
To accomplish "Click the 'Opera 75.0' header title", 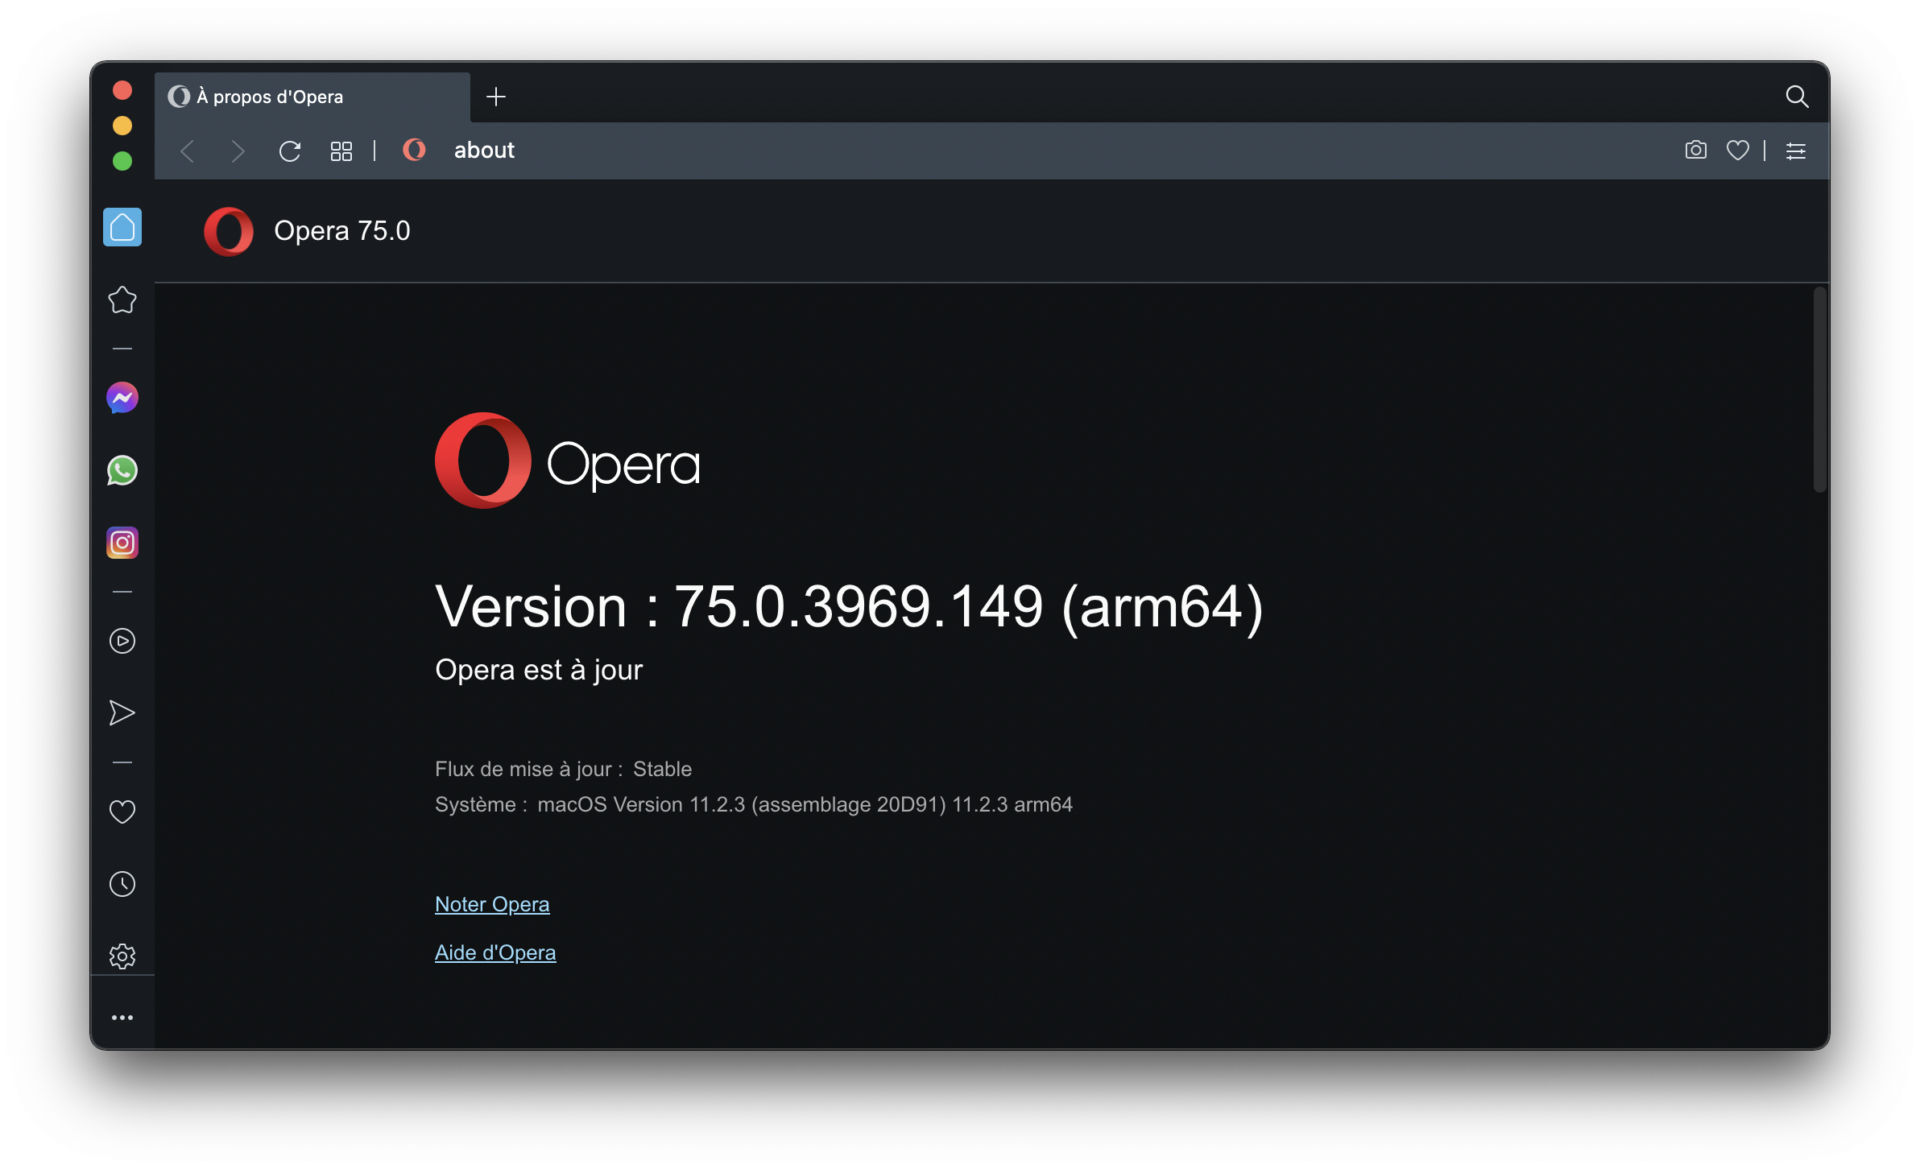I will [342, 231].
